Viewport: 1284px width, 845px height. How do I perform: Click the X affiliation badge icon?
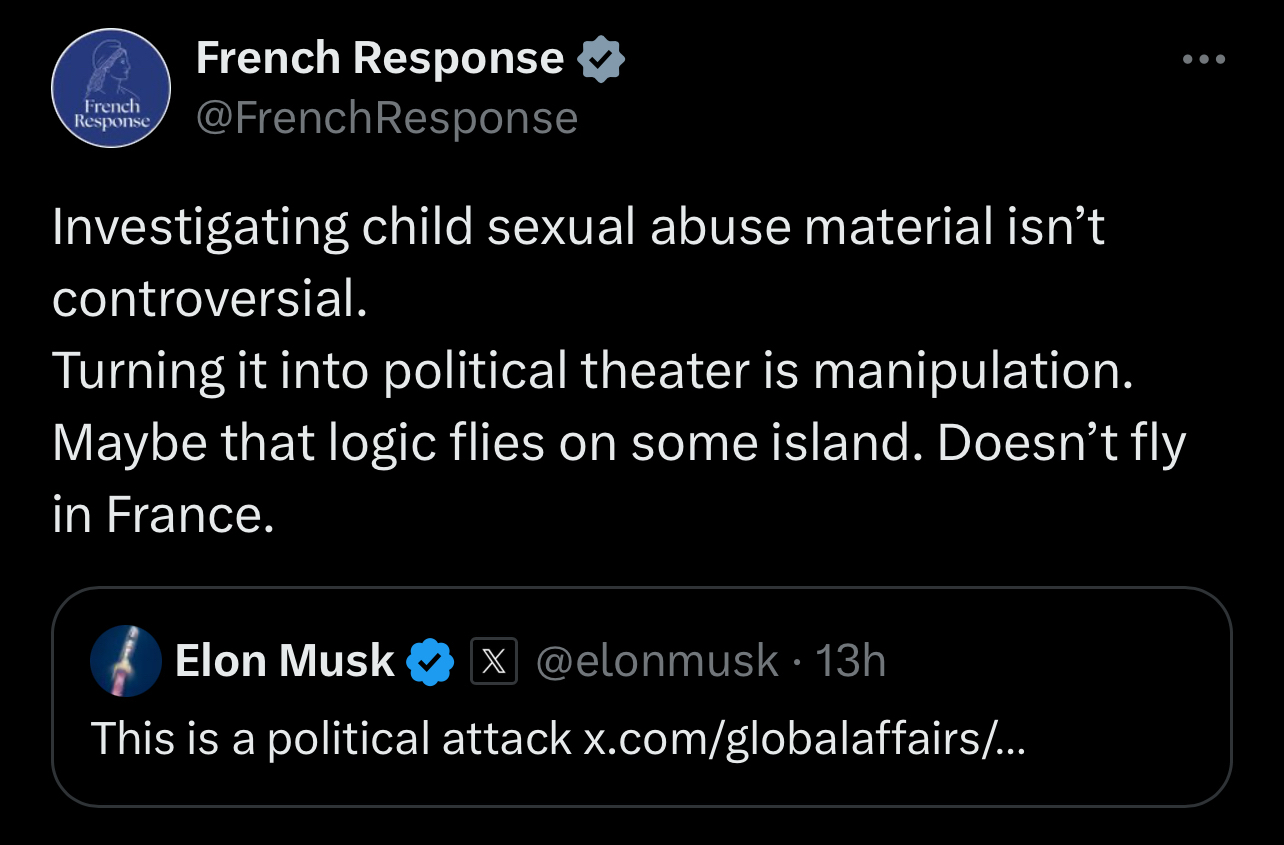tap(493, 661)
